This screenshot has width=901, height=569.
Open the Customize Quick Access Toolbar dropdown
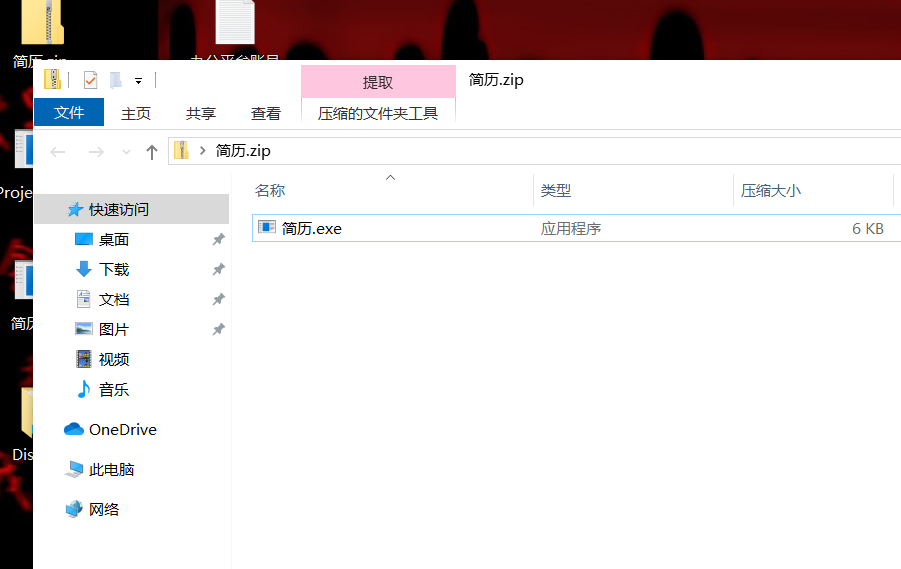[x=138, y=81]
